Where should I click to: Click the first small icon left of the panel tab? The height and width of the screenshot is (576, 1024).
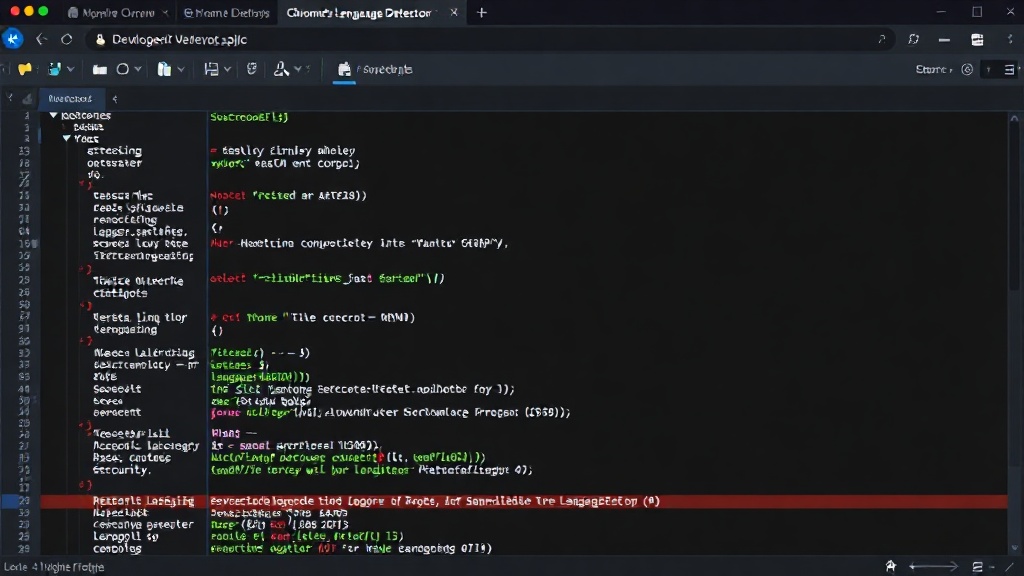(10, 99)
